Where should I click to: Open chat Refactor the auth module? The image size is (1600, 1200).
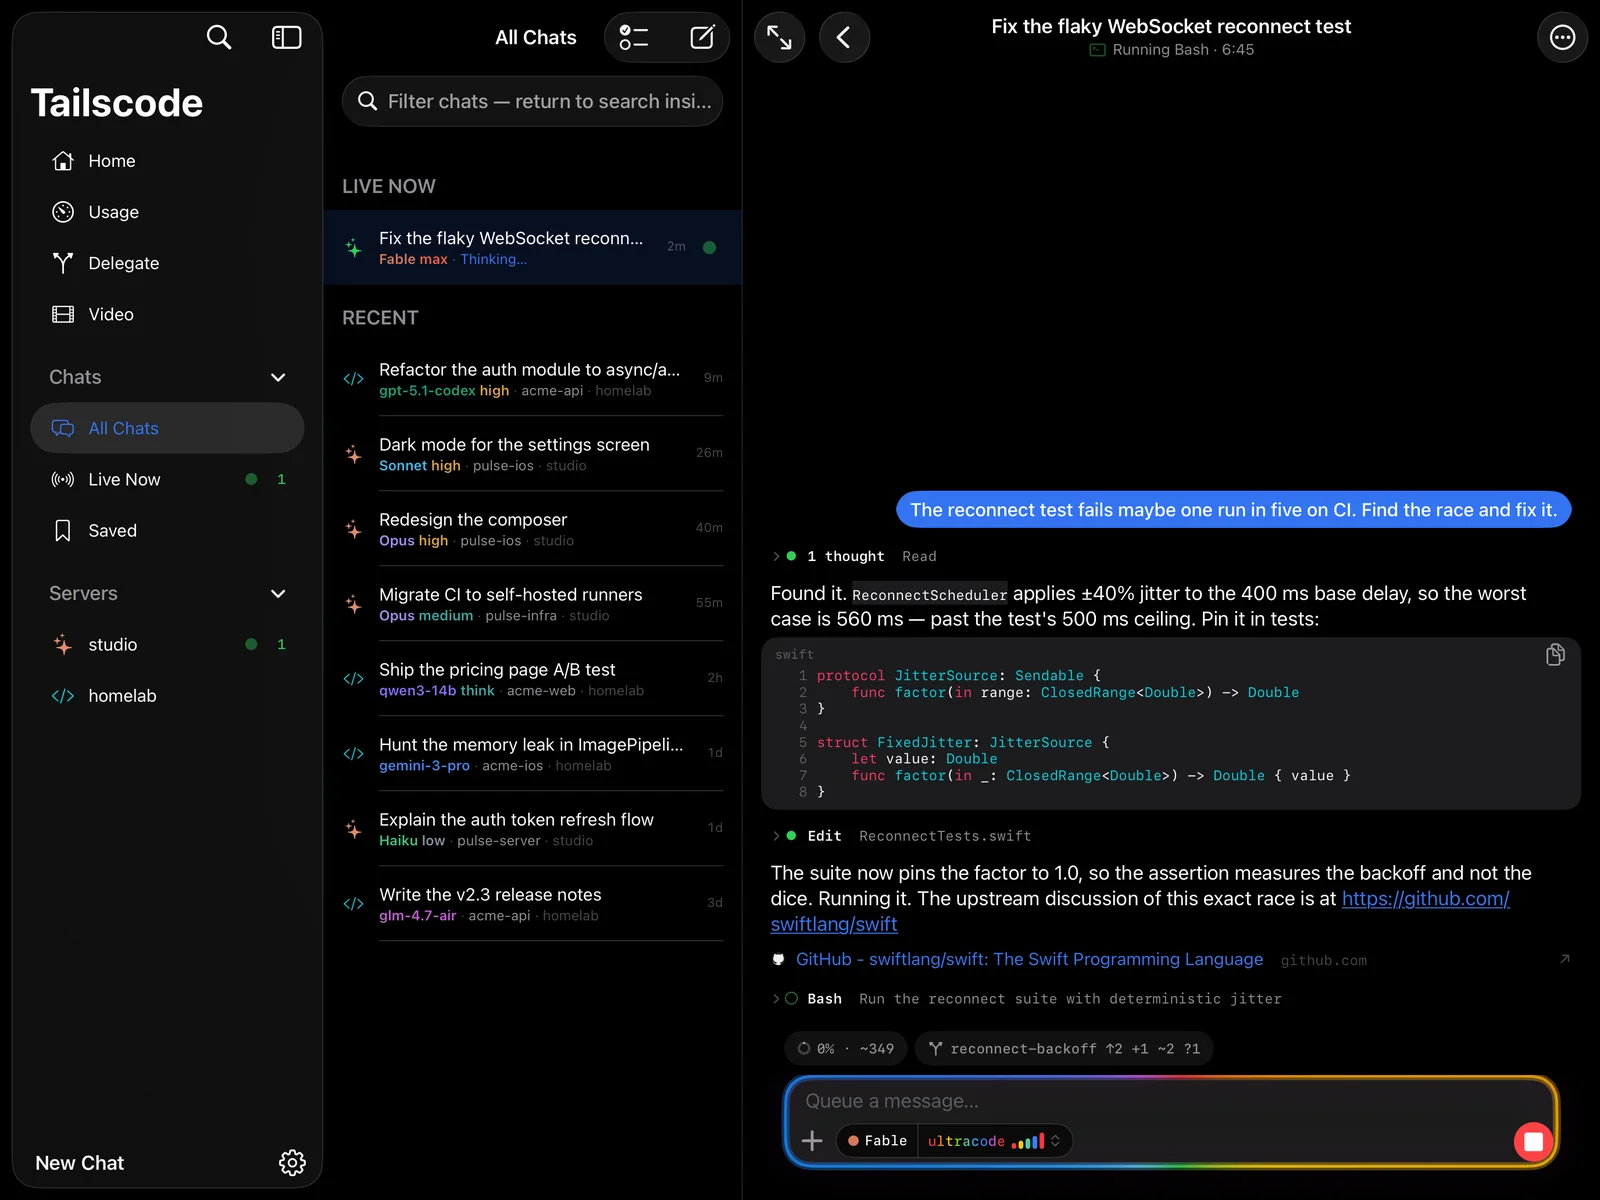point(532,378)
